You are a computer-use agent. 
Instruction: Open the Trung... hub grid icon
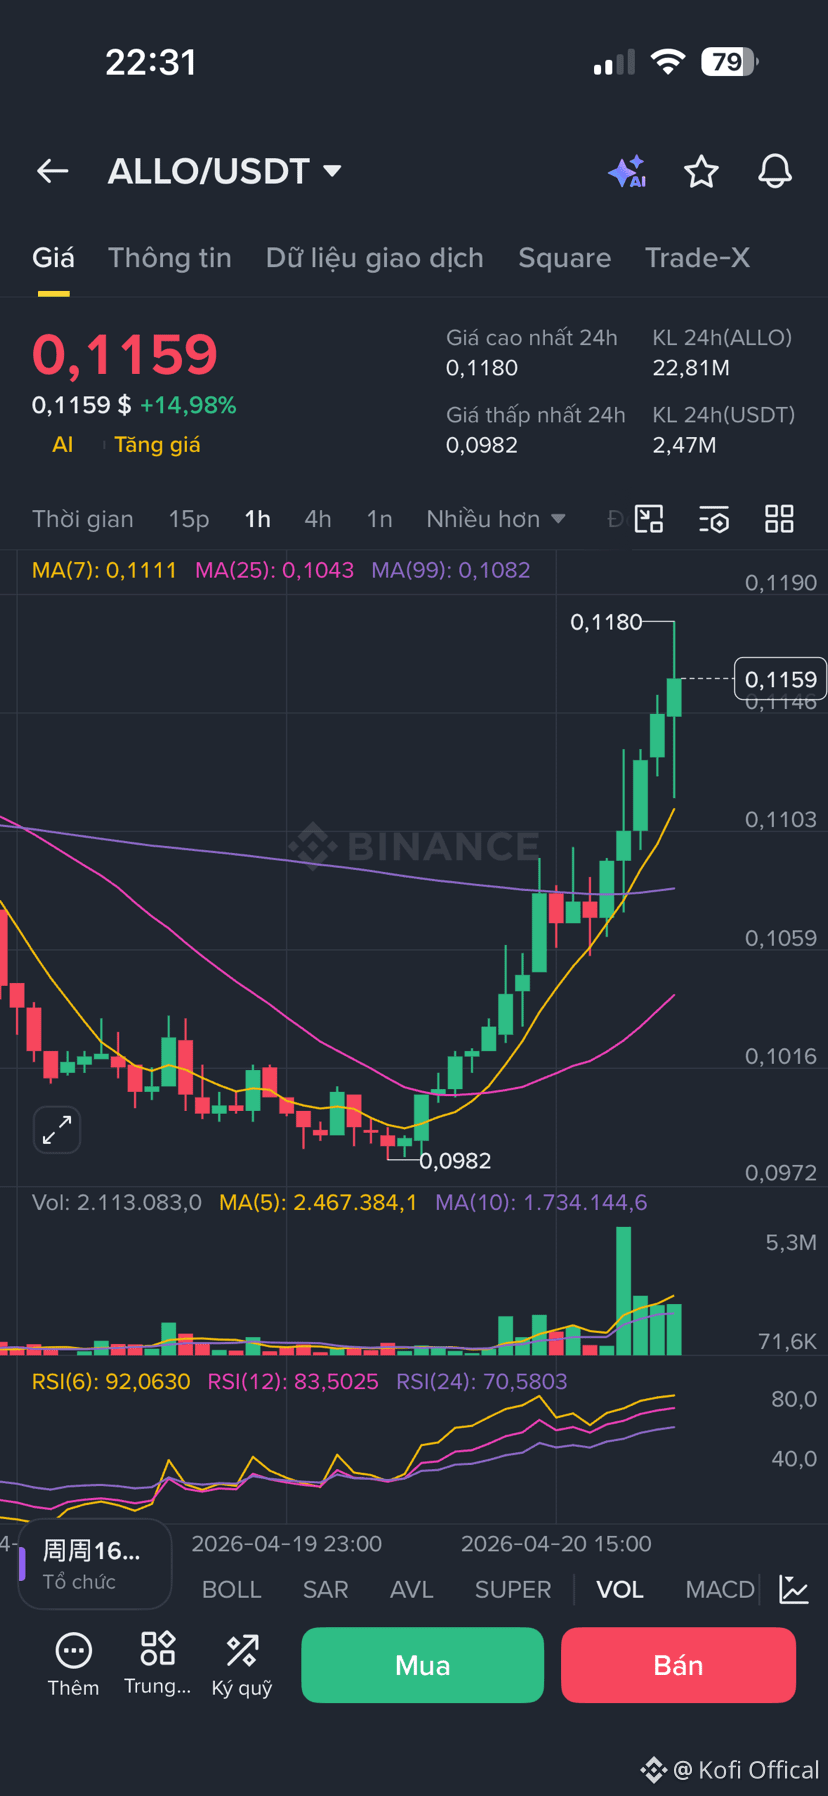click(158, 1665)
